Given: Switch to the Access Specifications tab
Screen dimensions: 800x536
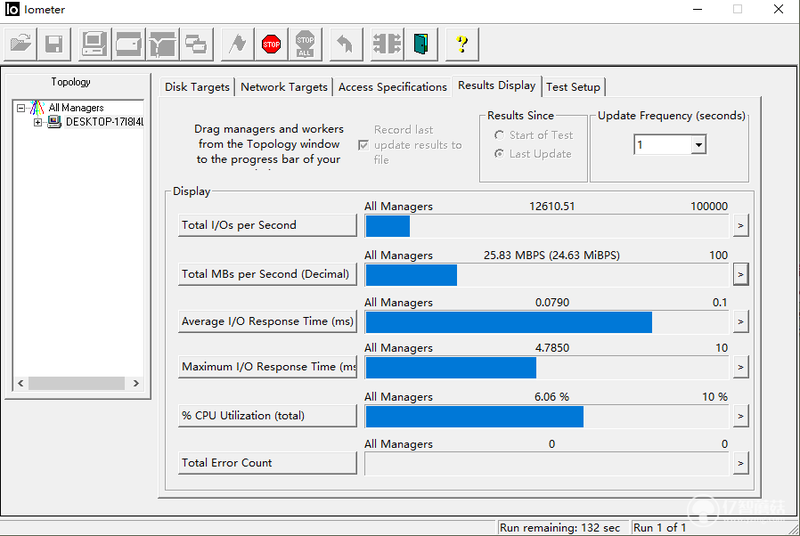Looking at the screenshot, I should pyautogui.click(x=392, y=87).
